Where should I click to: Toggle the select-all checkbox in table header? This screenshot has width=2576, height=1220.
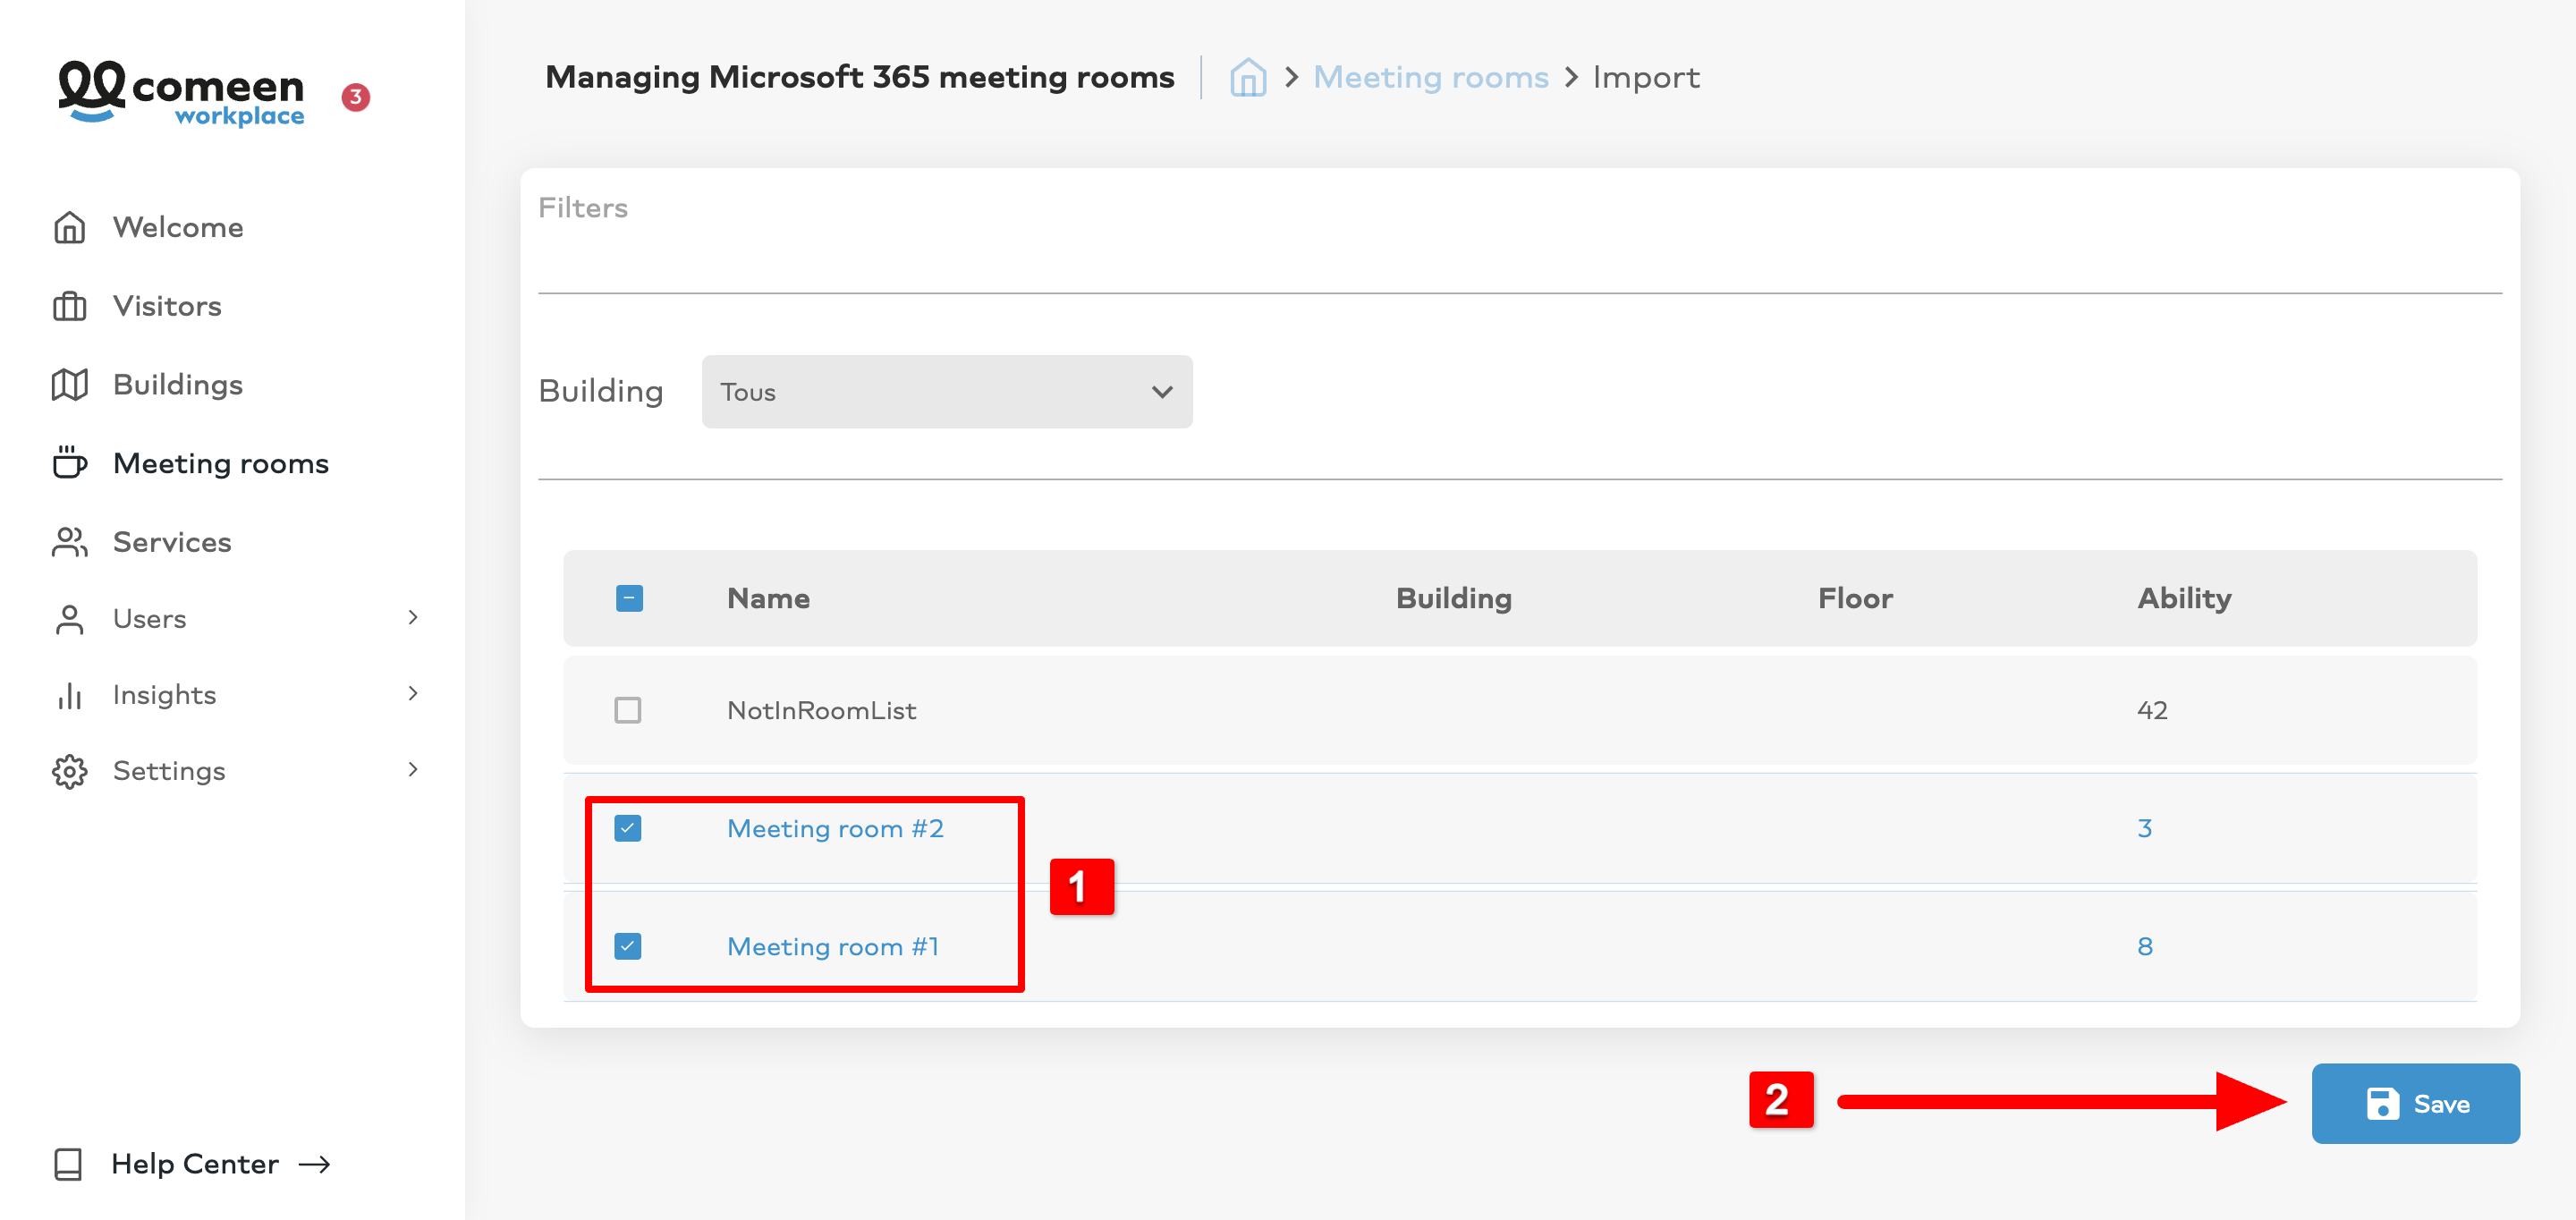coord(629,598)
